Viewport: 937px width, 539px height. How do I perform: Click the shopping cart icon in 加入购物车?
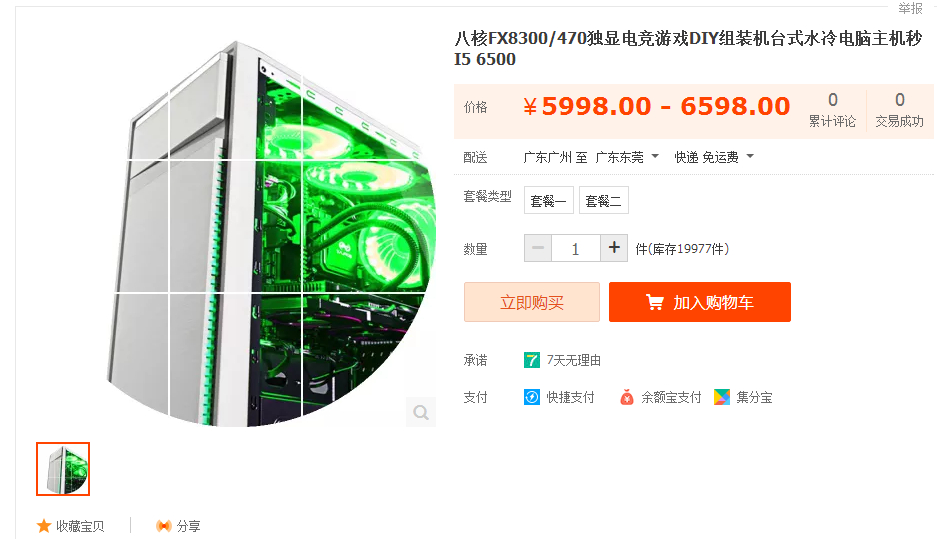655,302
